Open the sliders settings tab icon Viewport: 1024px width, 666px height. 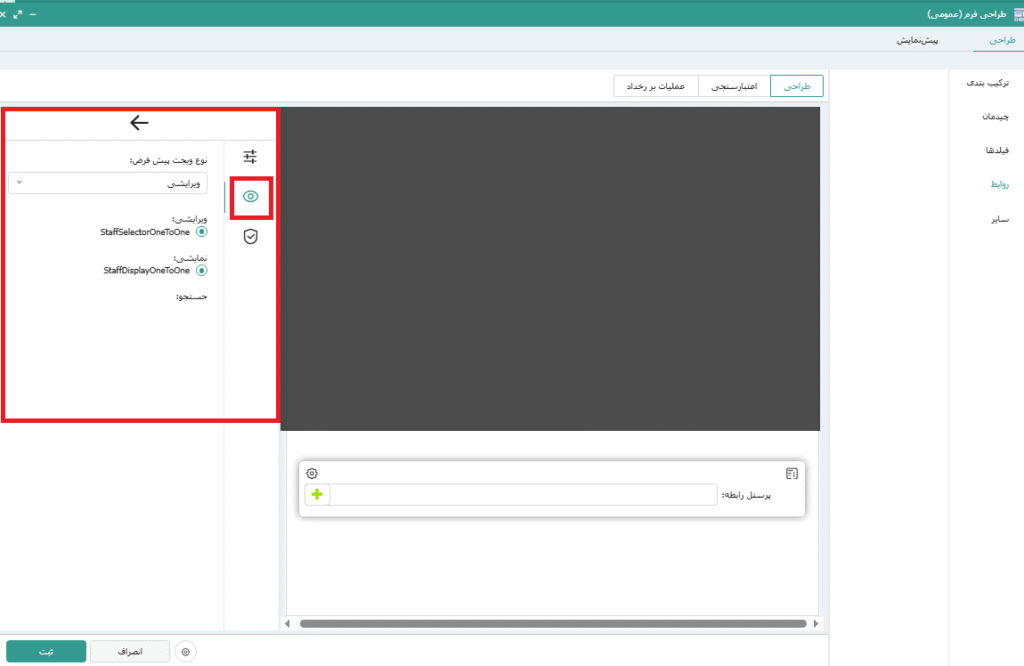(x=250, y=156)
